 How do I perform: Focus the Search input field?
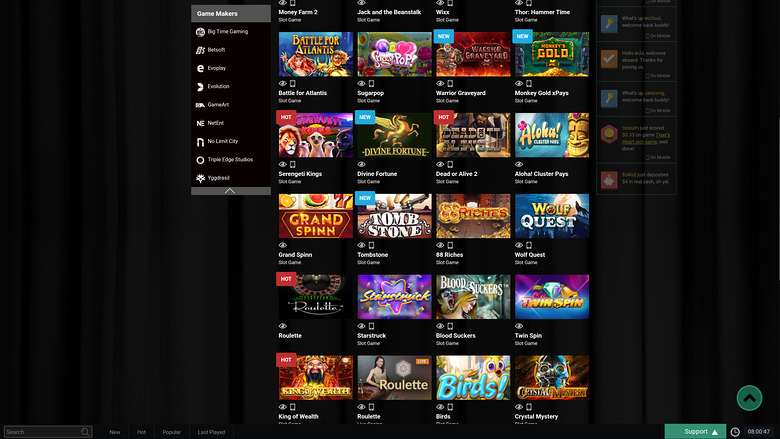click(48, 432)
